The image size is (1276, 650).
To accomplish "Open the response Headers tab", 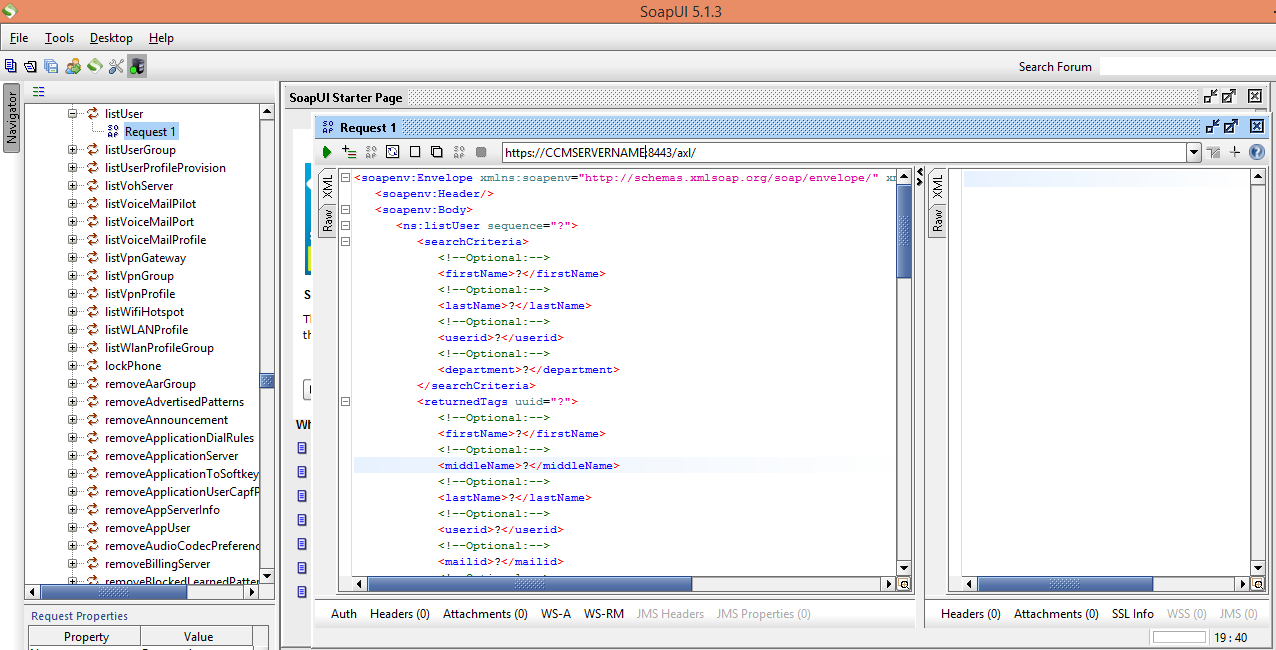I will tap(970, 613).
